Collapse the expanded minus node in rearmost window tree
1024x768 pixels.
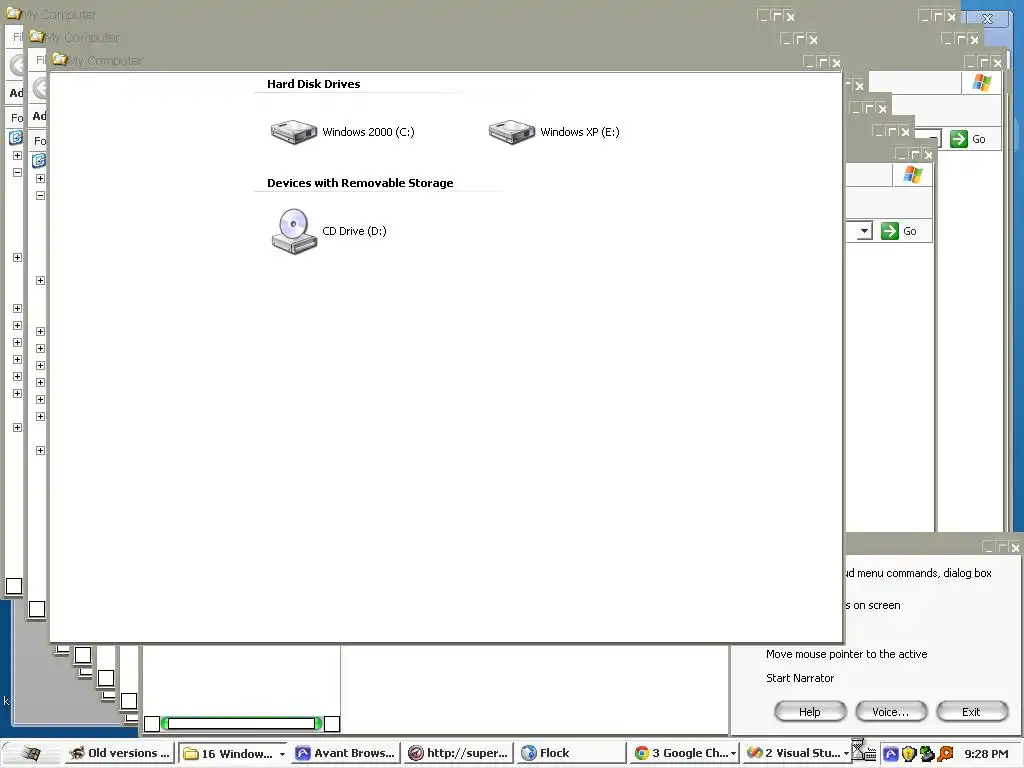[x=18, y=172]
